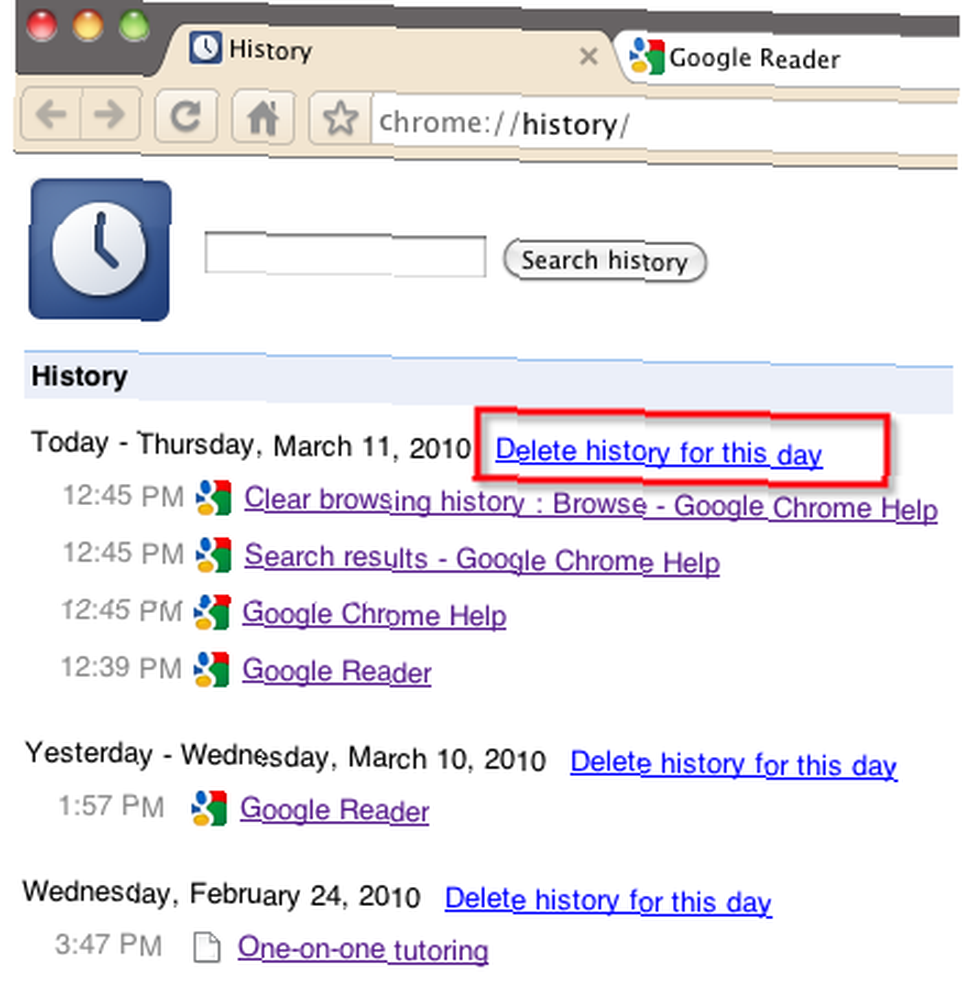Click the bold History section header
The width and height of the screenshot is (962, 1000).
coord(80,376)
